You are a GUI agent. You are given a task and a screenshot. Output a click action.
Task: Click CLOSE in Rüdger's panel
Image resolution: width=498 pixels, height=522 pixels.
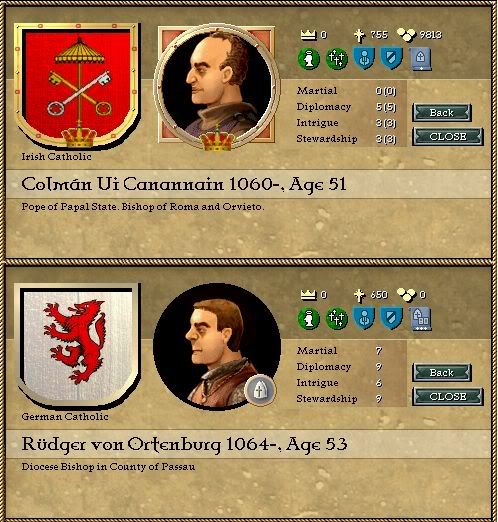(448, 396)
